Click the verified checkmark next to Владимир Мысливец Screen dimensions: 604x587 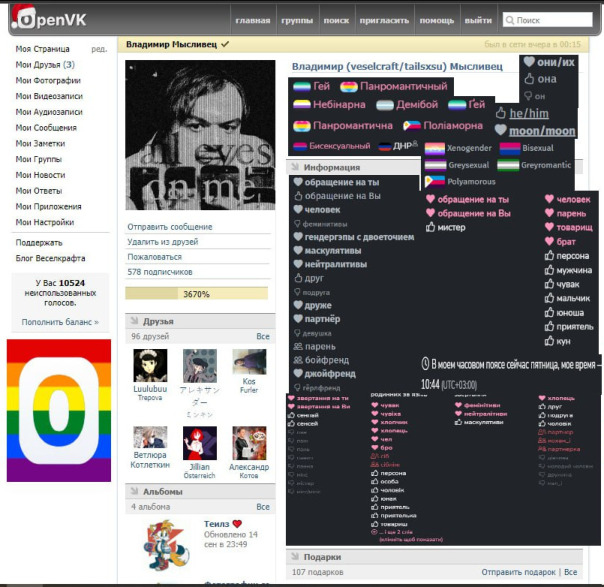pos(225,44)
